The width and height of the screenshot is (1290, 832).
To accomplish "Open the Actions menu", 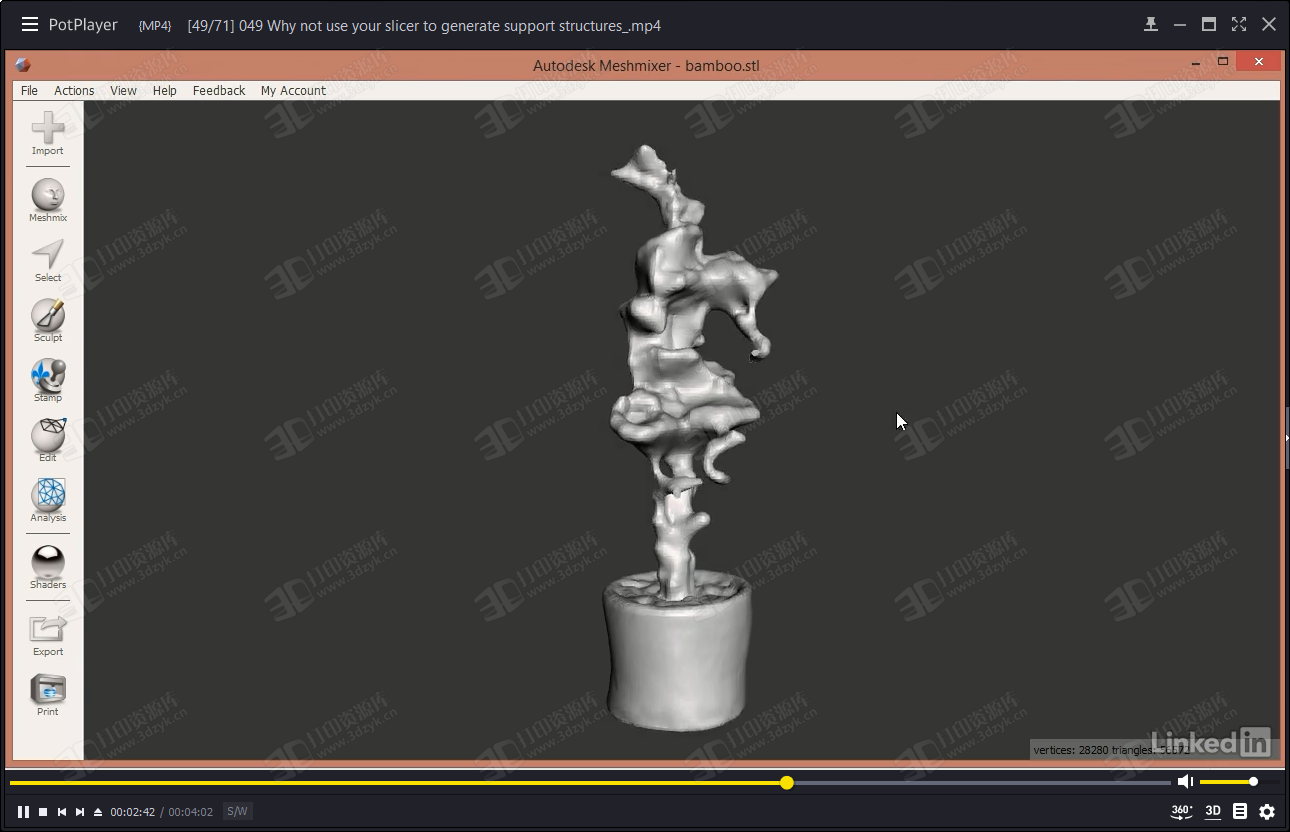I will [74, 90].
